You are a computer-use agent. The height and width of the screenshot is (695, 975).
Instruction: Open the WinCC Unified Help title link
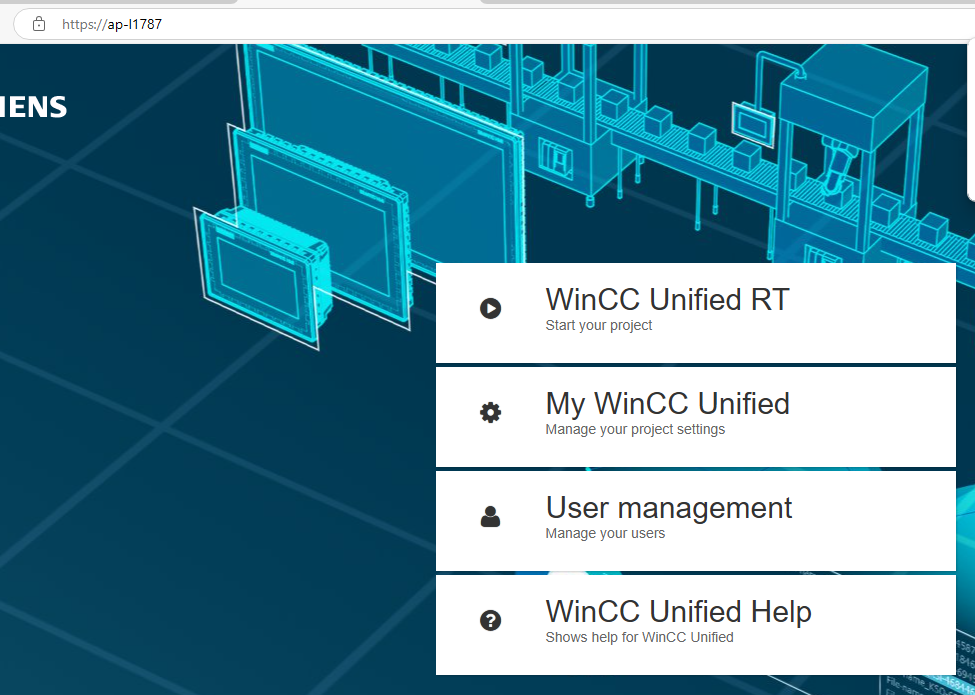click(678, 612)
